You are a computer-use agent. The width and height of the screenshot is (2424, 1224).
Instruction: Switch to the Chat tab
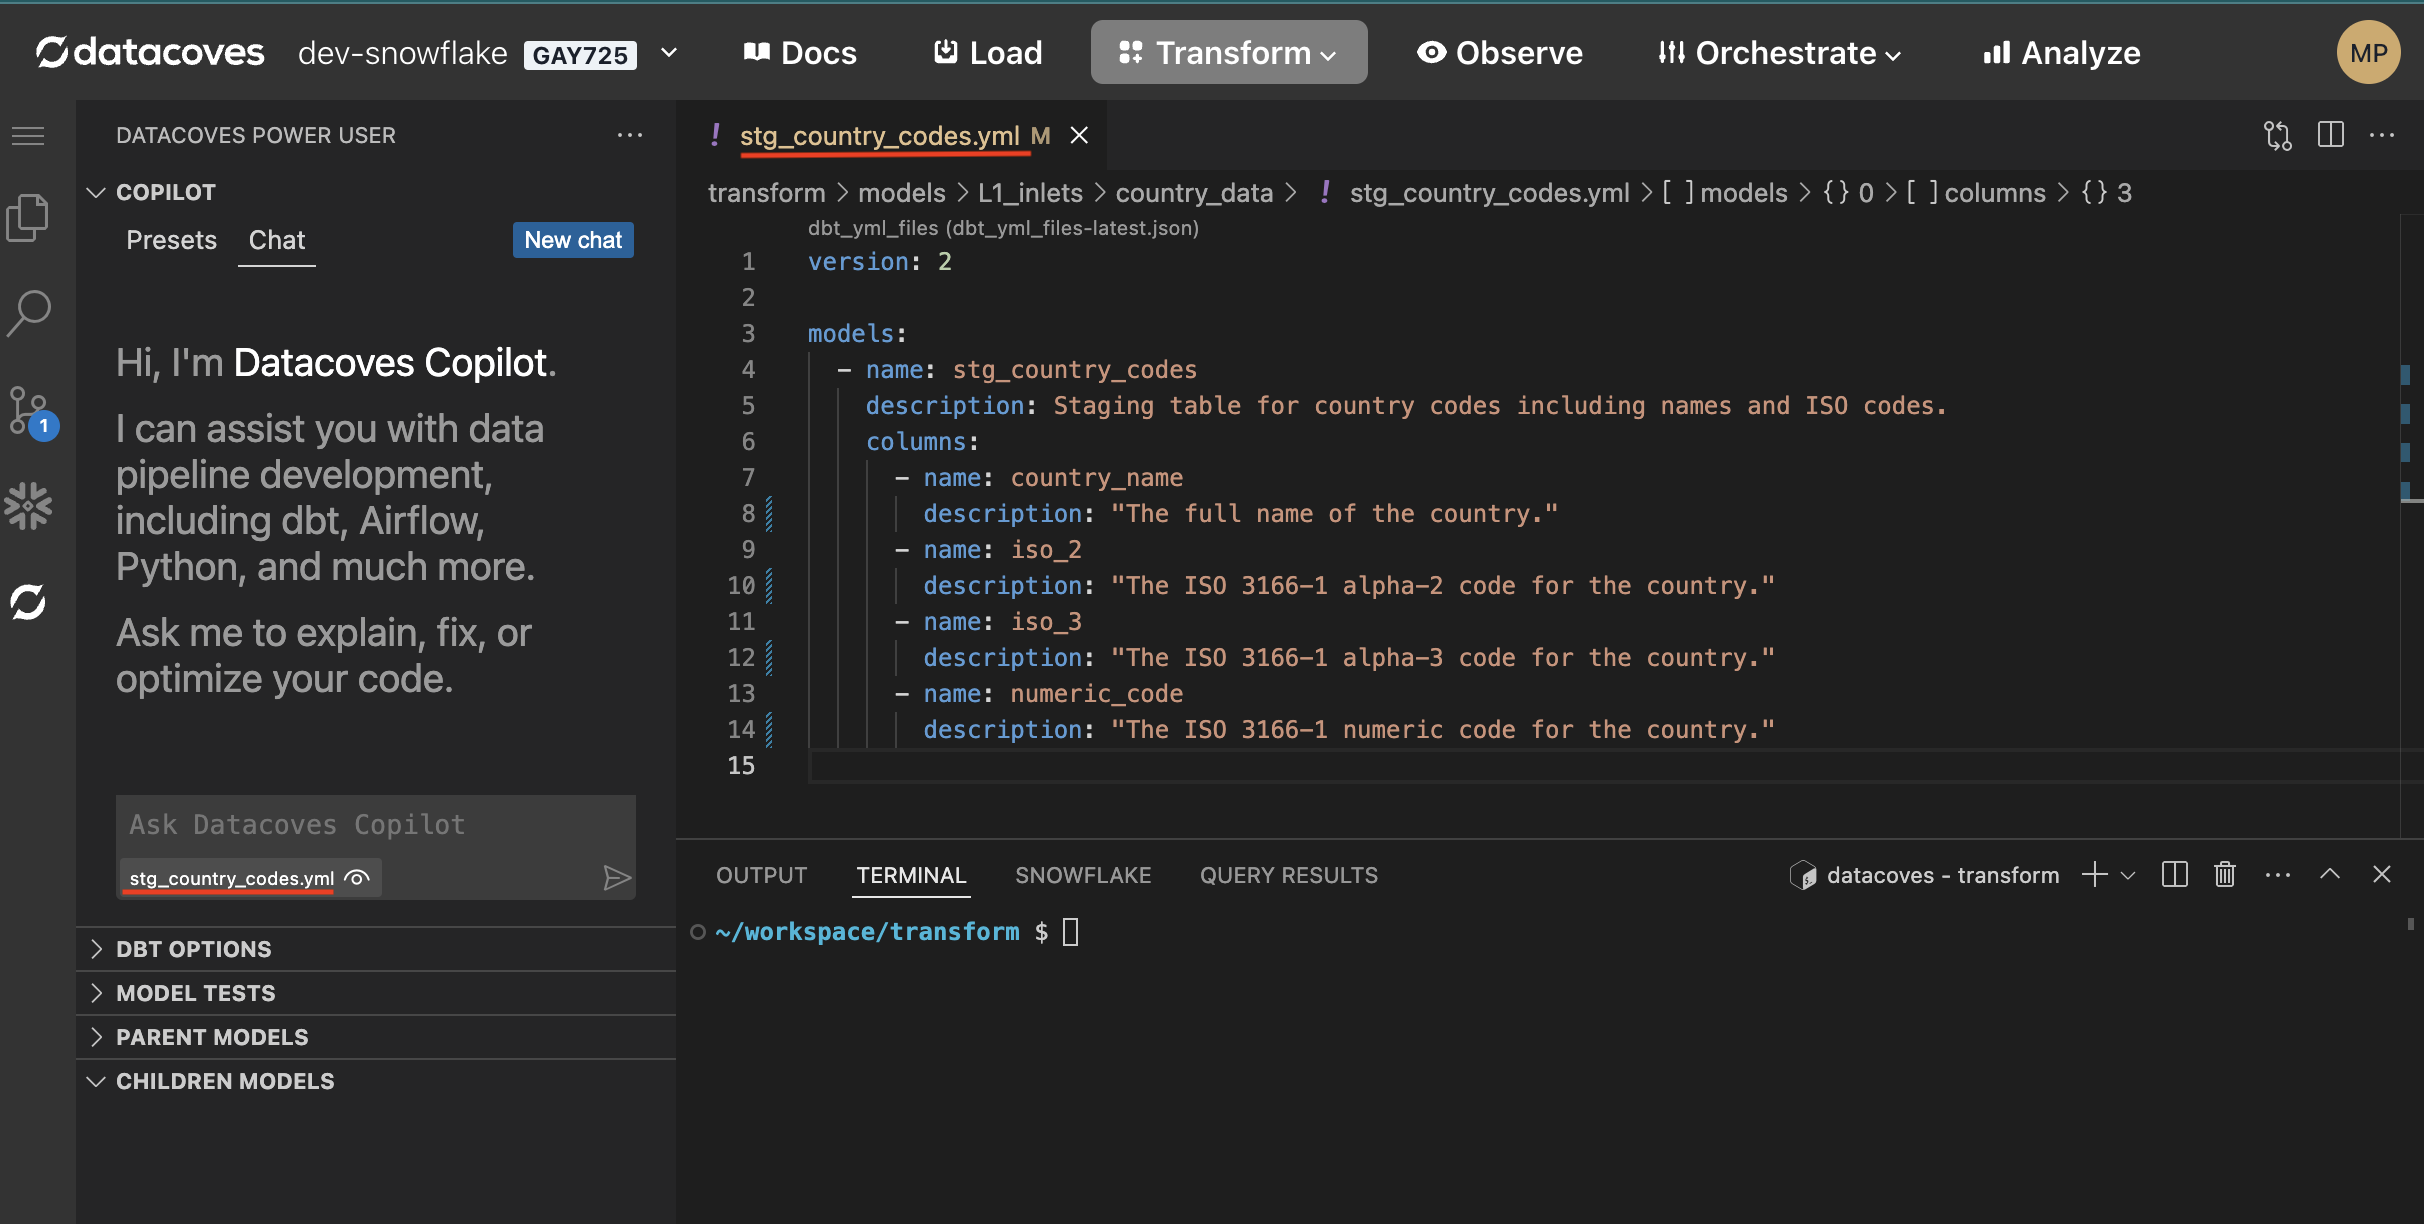pos(277,240)
